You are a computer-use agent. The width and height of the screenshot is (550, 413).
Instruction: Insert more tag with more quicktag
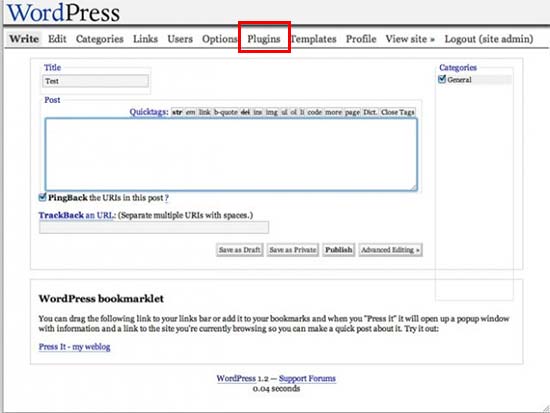coord(333,112)
